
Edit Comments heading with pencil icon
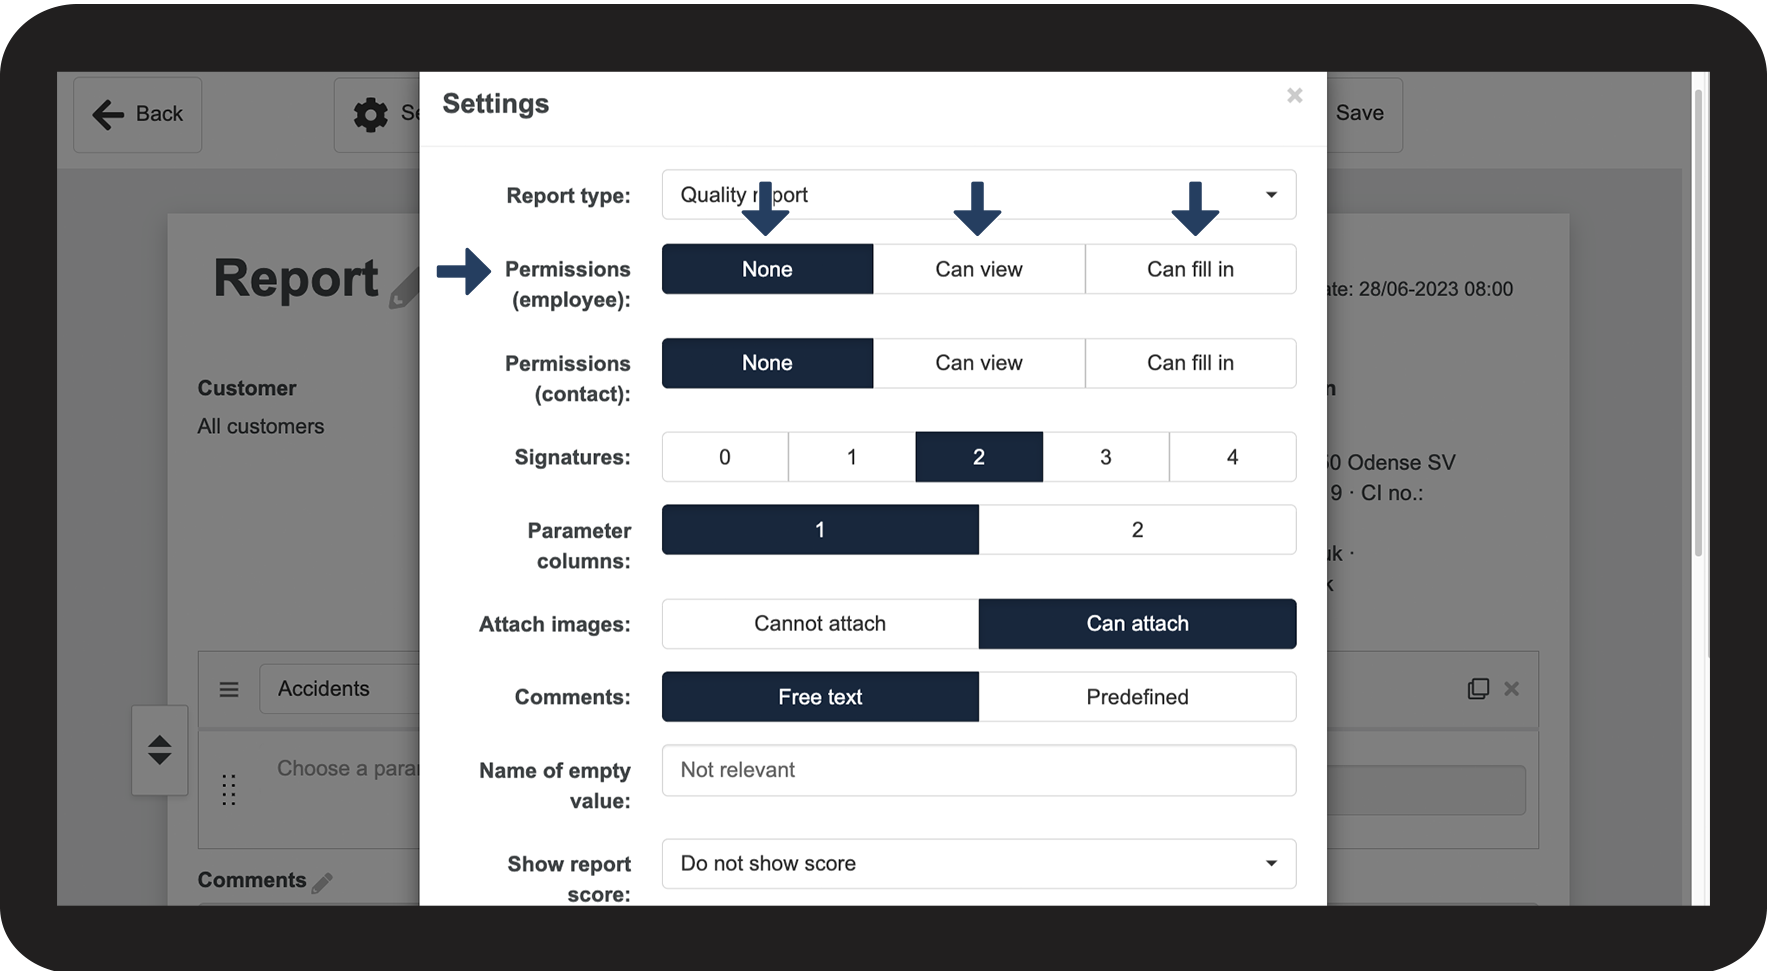(322, 883)
